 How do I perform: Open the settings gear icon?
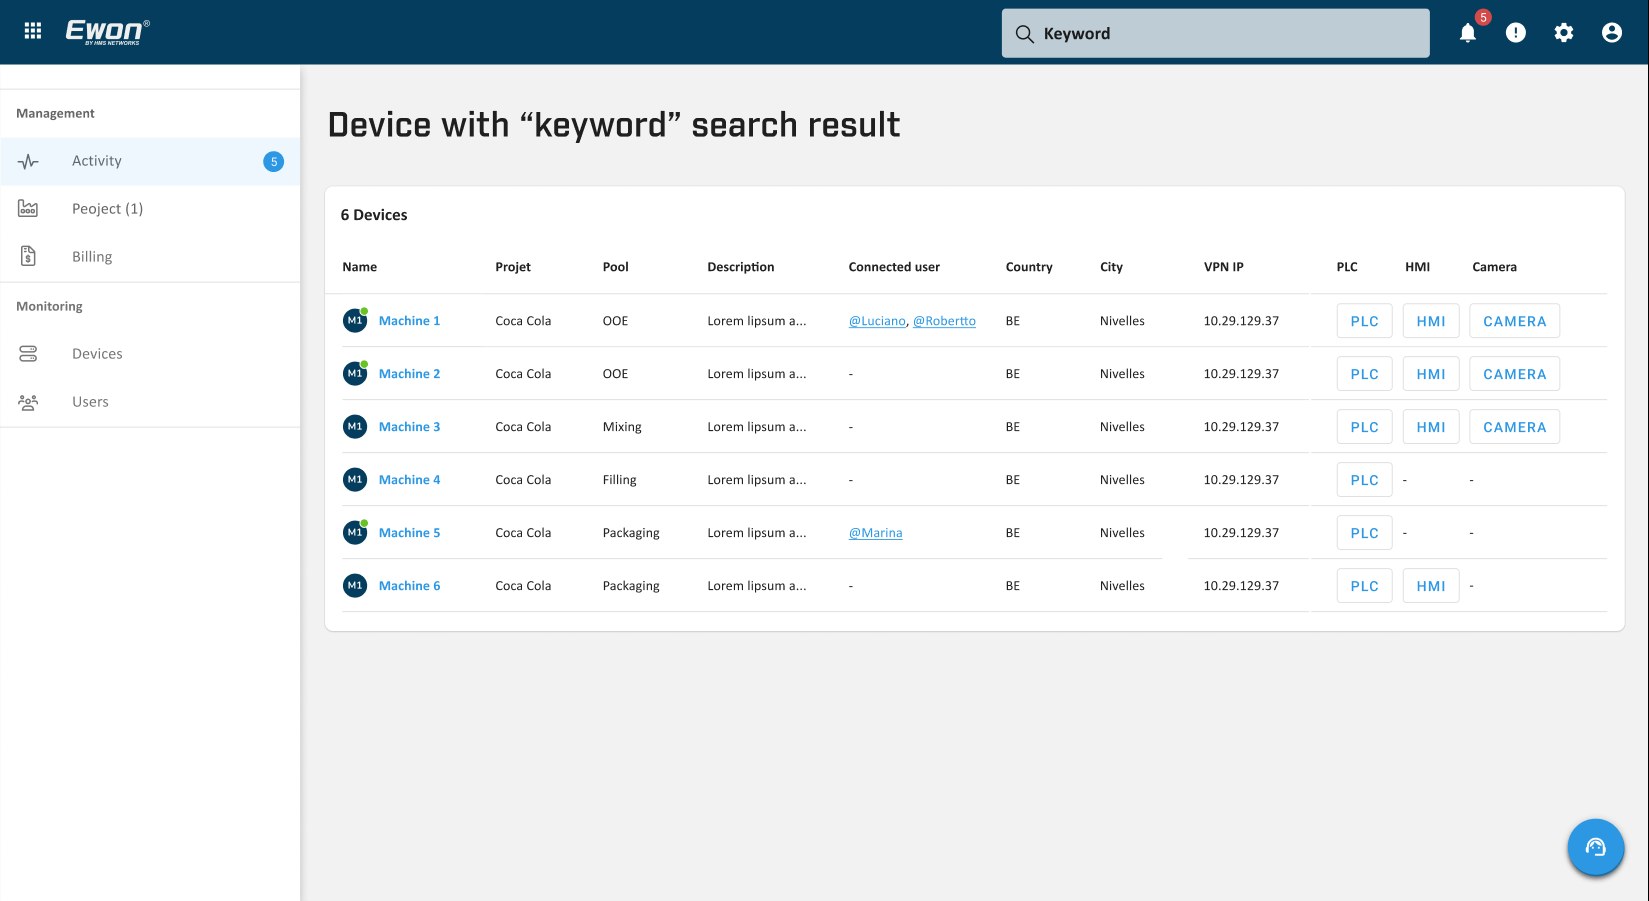pyautogui.click(x=1564, y=33)
